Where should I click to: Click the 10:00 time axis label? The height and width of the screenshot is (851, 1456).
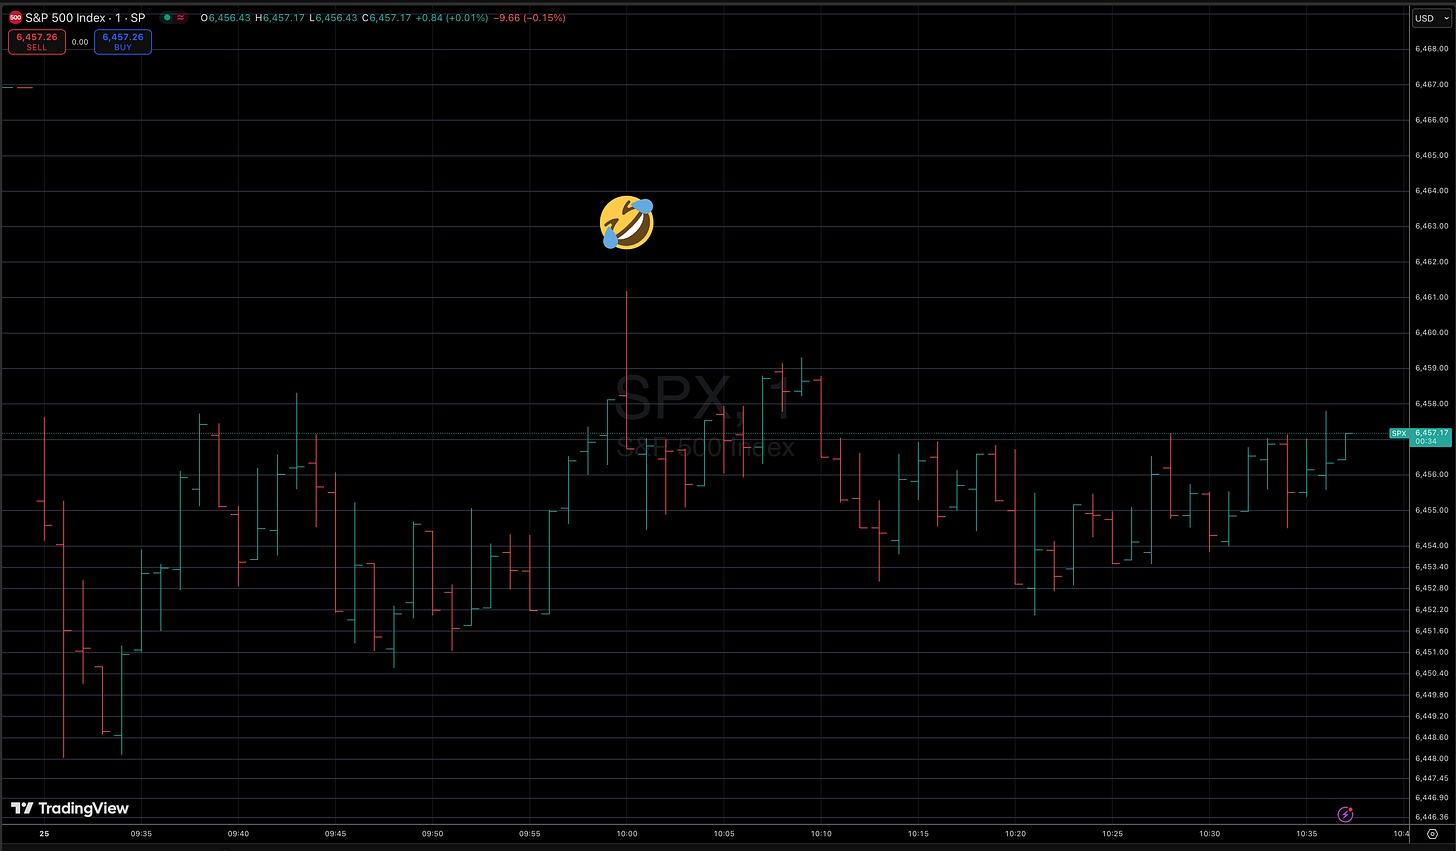(x=627, y=833)
